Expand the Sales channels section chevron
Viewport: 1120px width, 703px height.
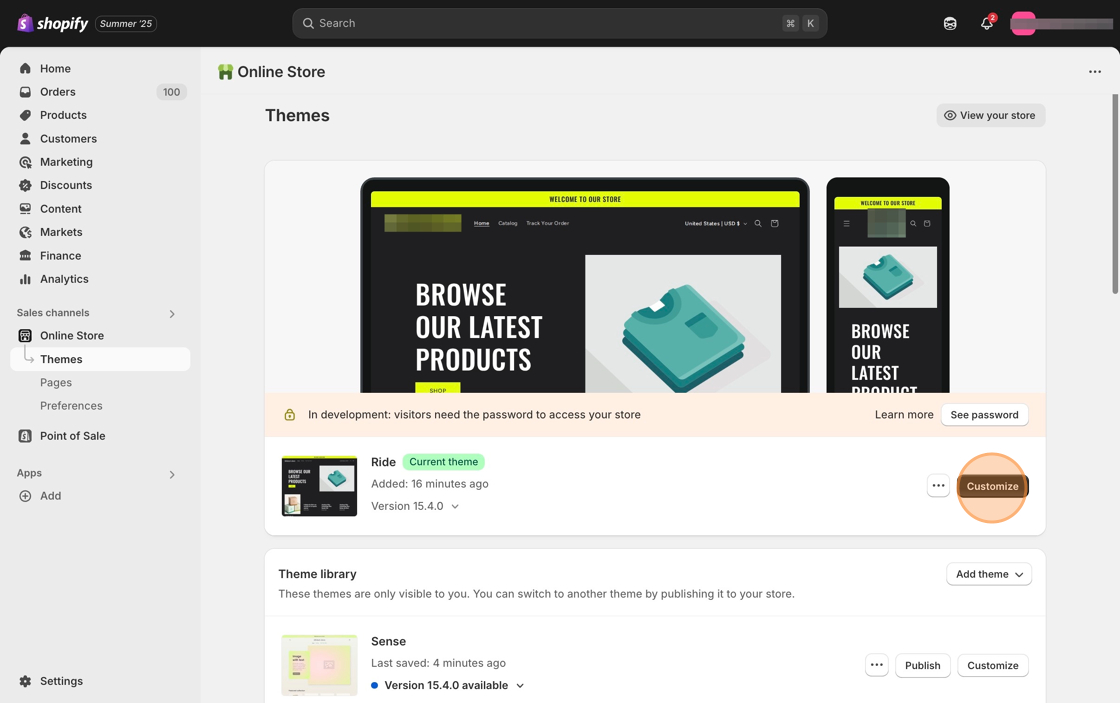172,314
